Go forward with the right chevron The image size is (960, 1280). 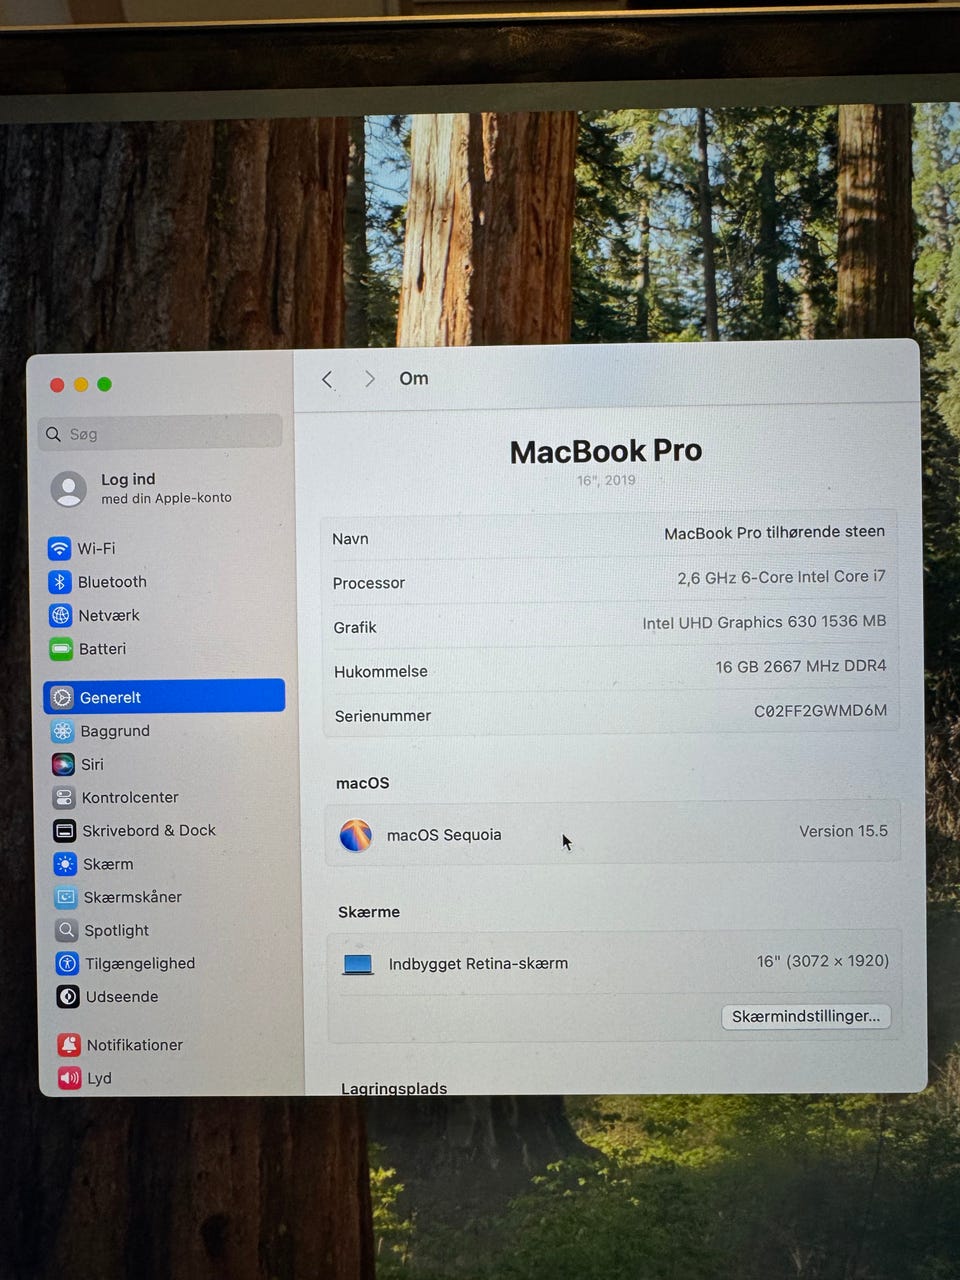click(x=370, y=379)
